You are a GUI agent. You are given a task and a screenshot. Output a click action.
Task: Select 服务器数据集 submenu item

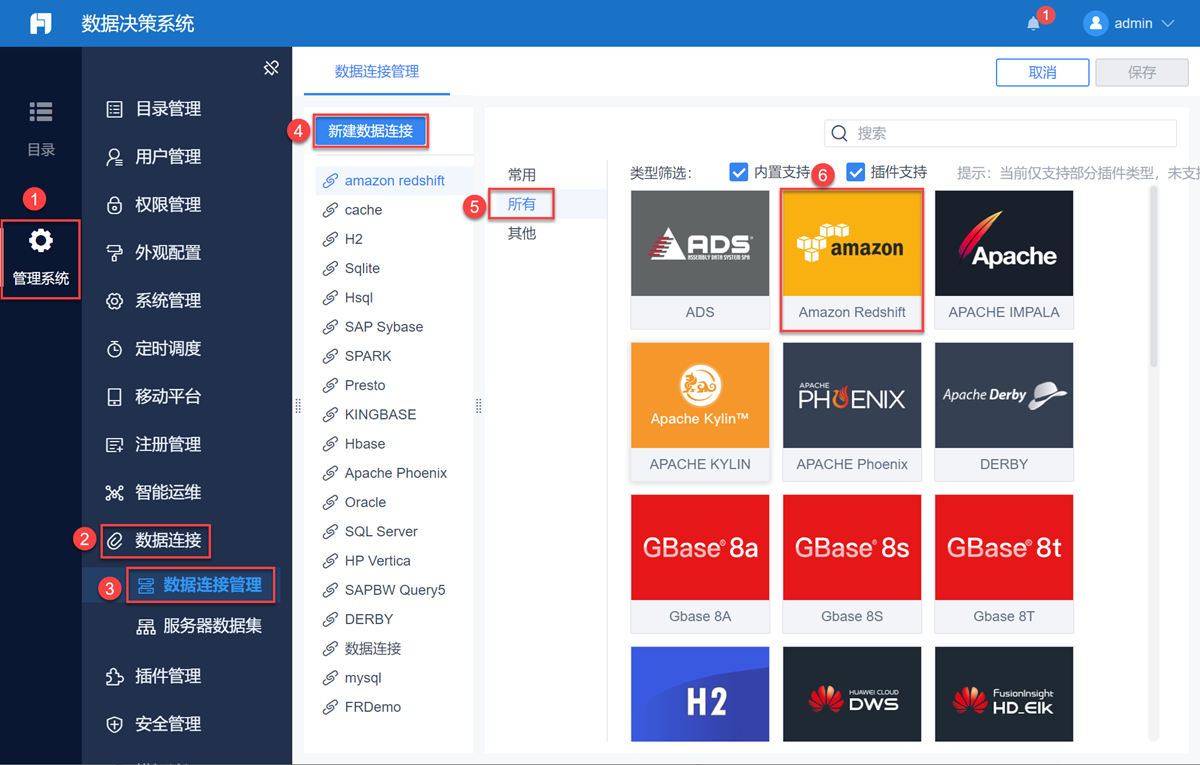[199, 627]
